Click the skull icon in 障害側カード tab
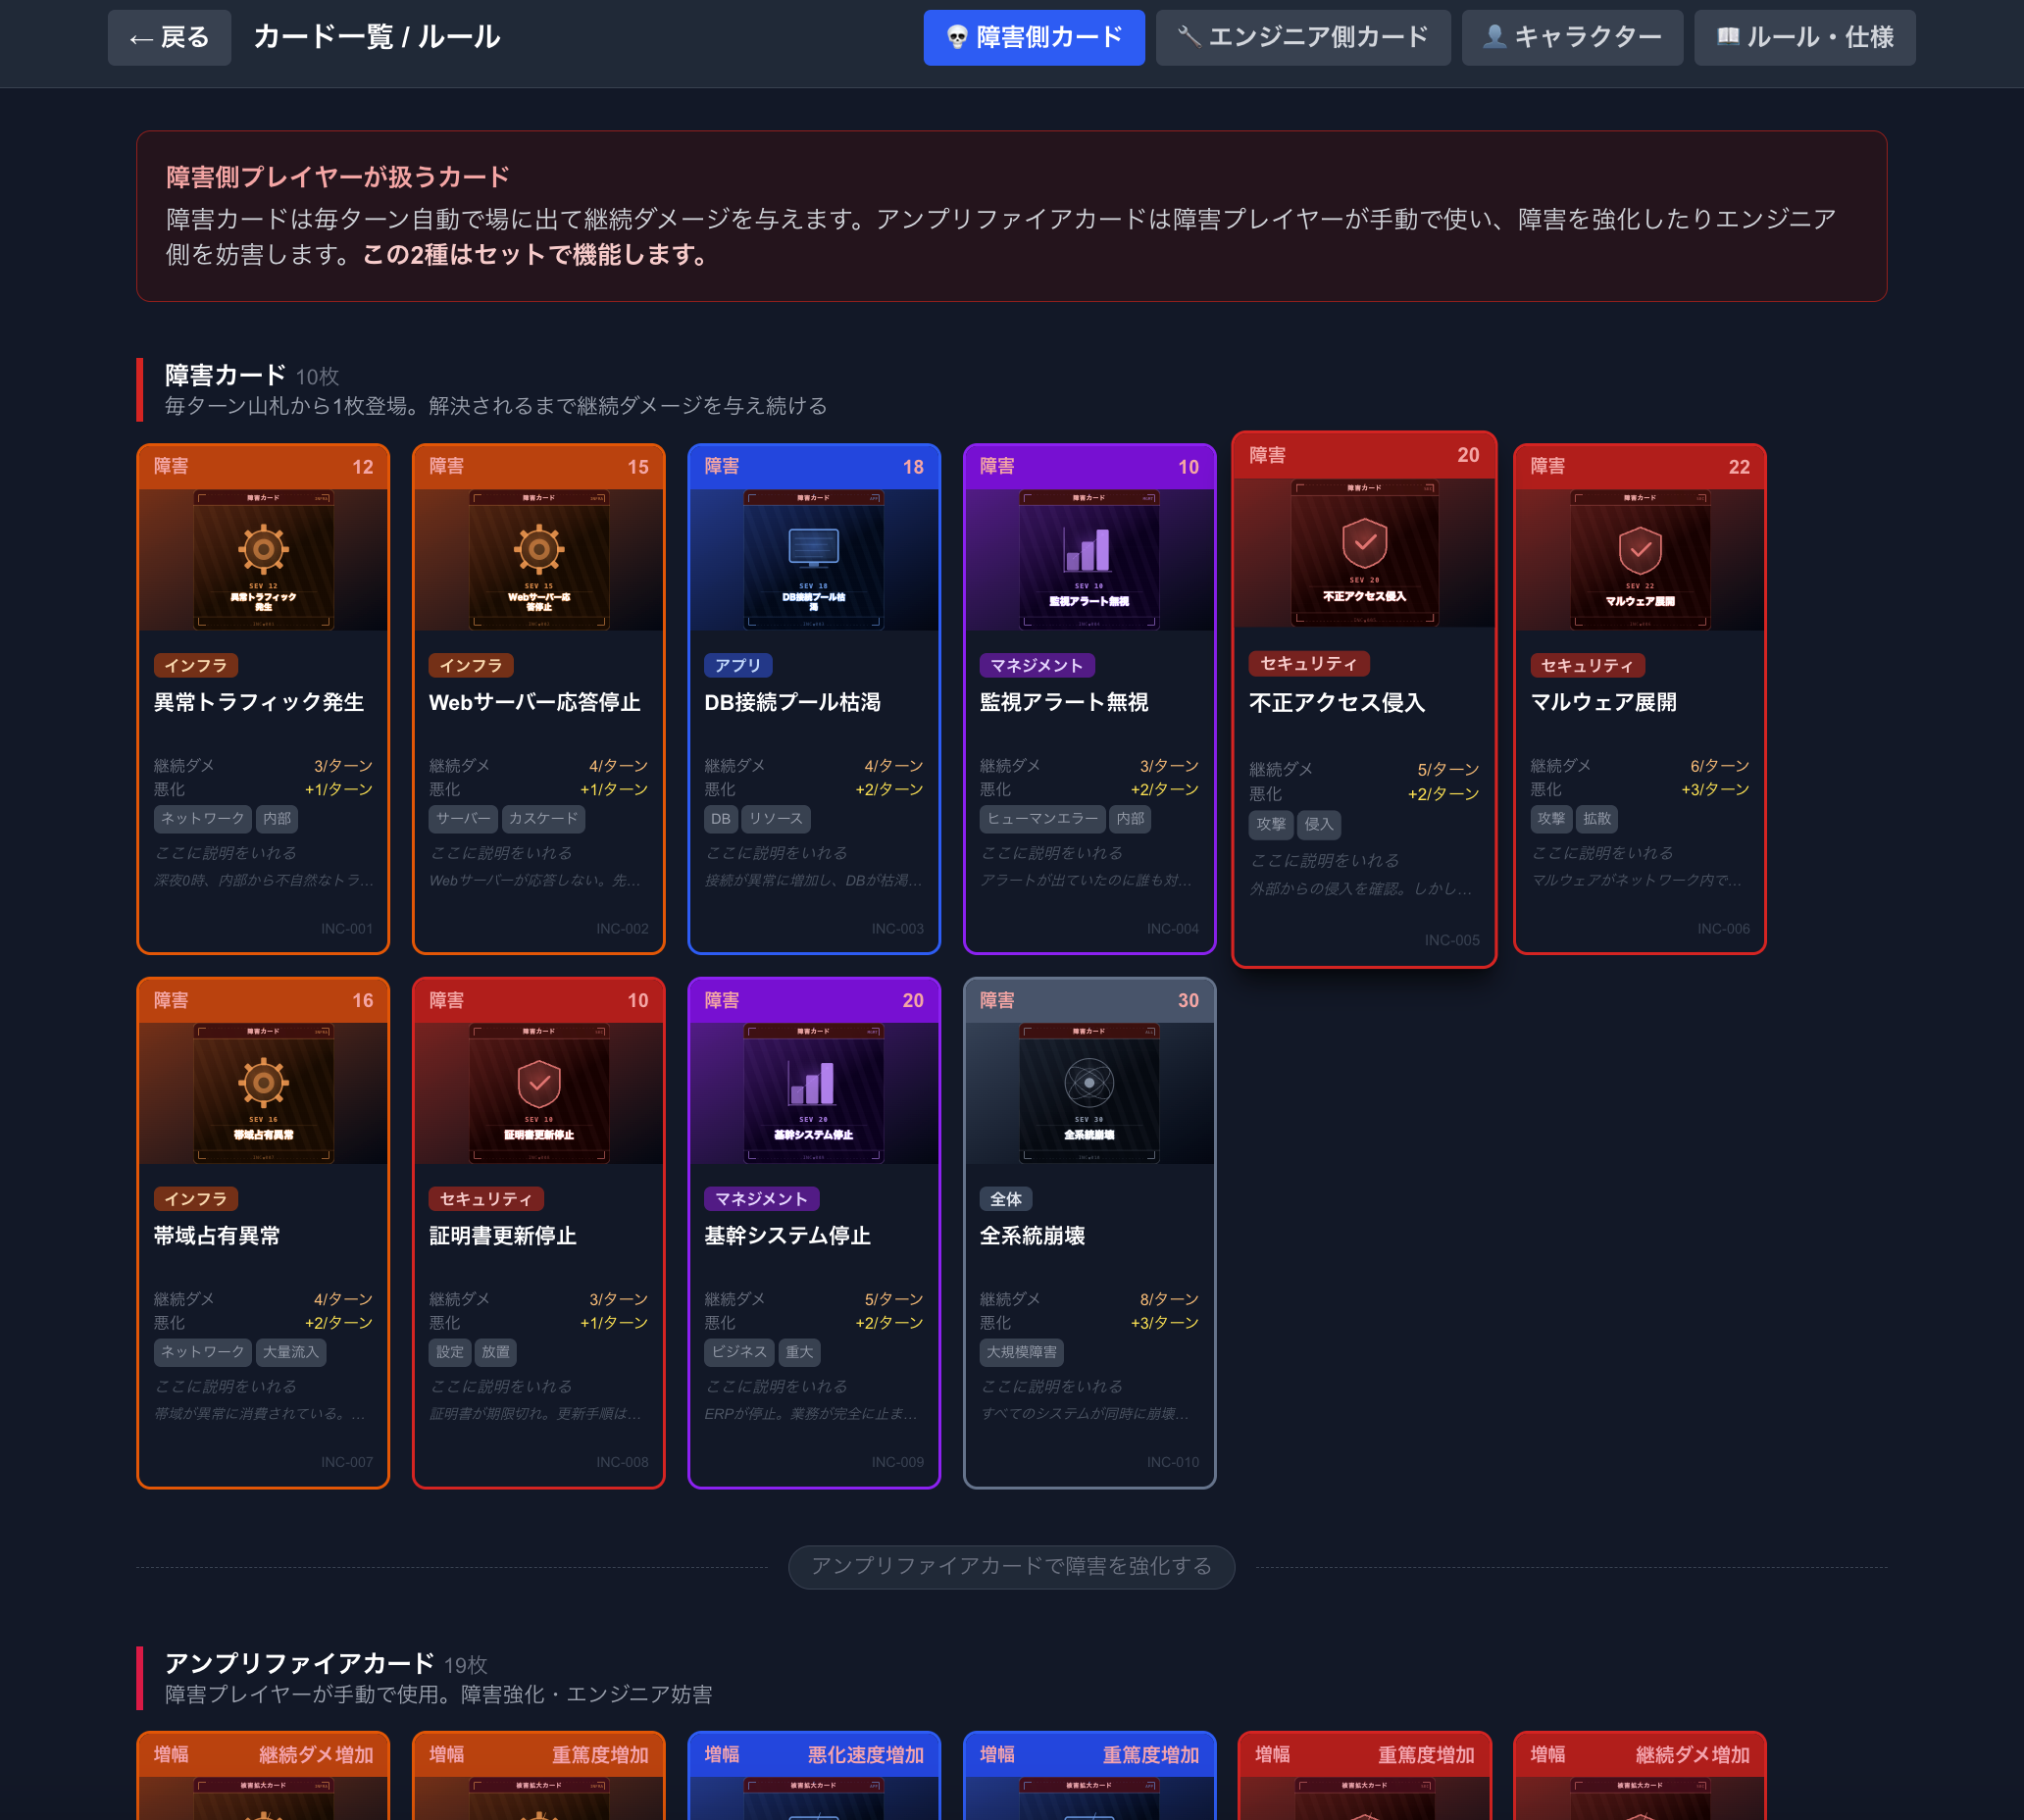Viewport: 2024px width, 1820px height. coord(957,38)
